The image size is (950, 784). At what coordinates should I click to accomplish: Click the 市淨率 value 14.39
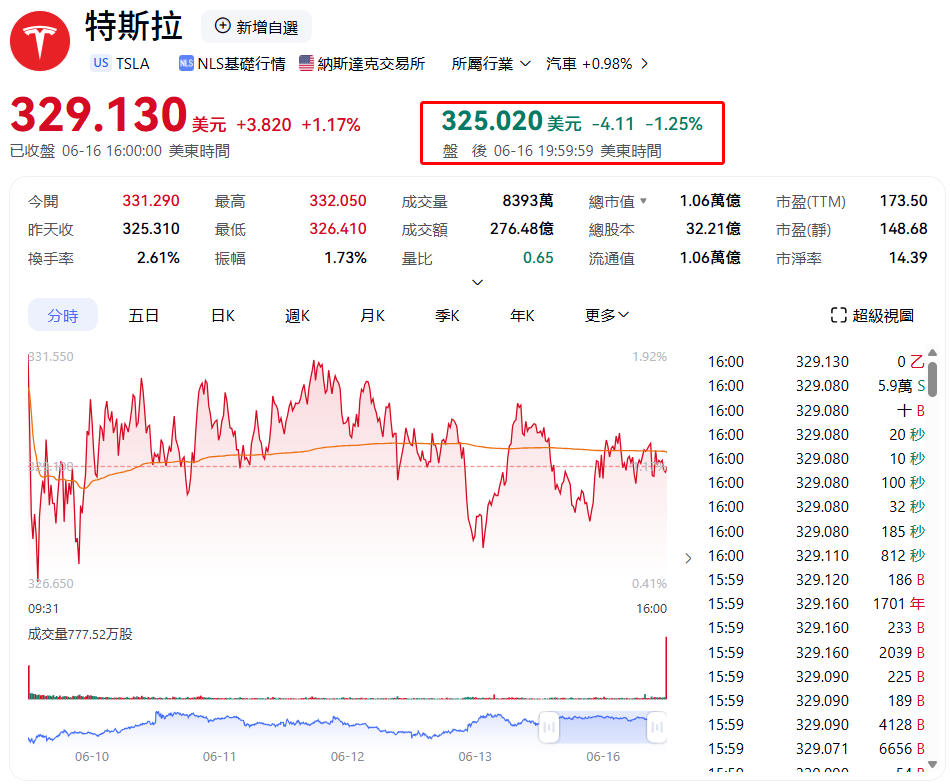[x=908, y=257]
